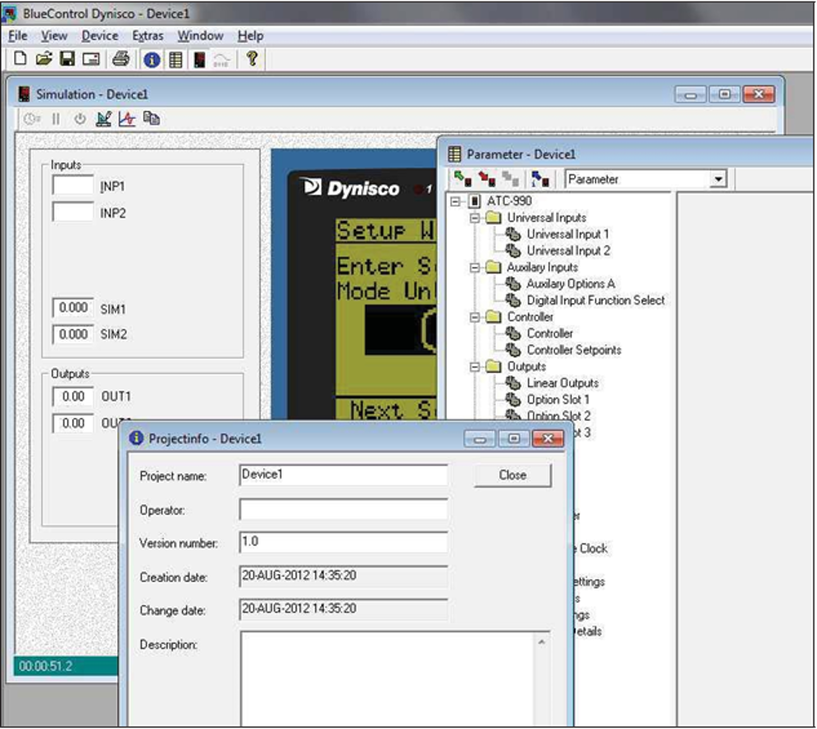Open the Extras menu
Viewport: 817px width, 729px height.
[147, 36]
